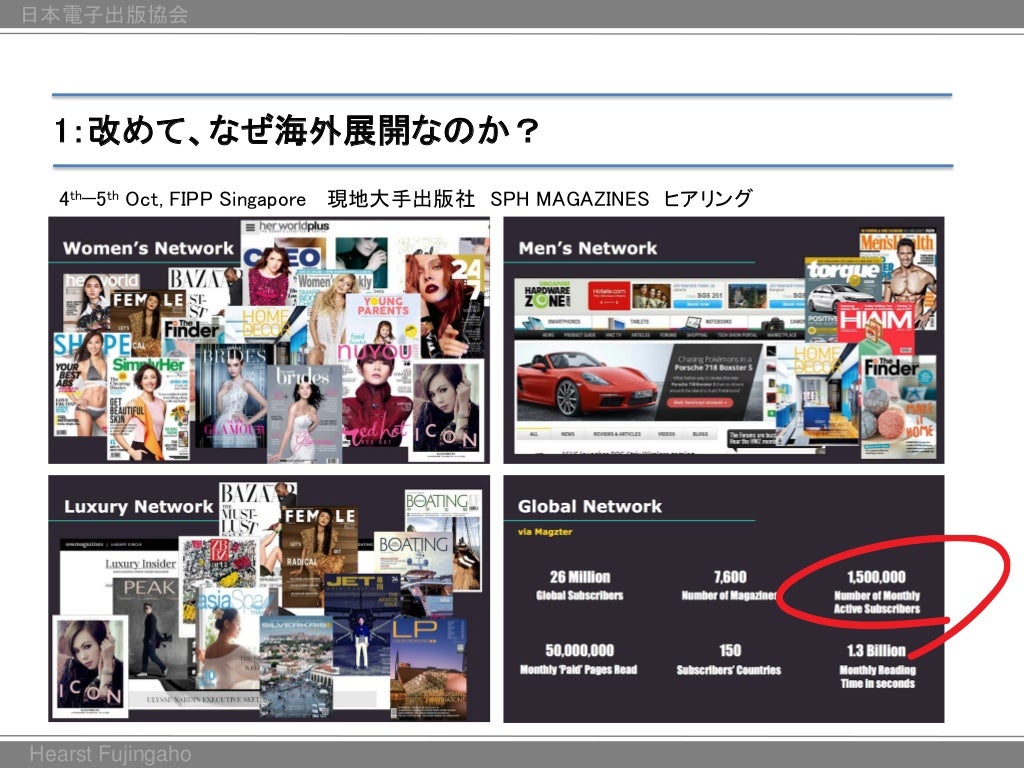
Task: Click the 'SPH MAGAZINES' text
Action: tap(569, 199)
